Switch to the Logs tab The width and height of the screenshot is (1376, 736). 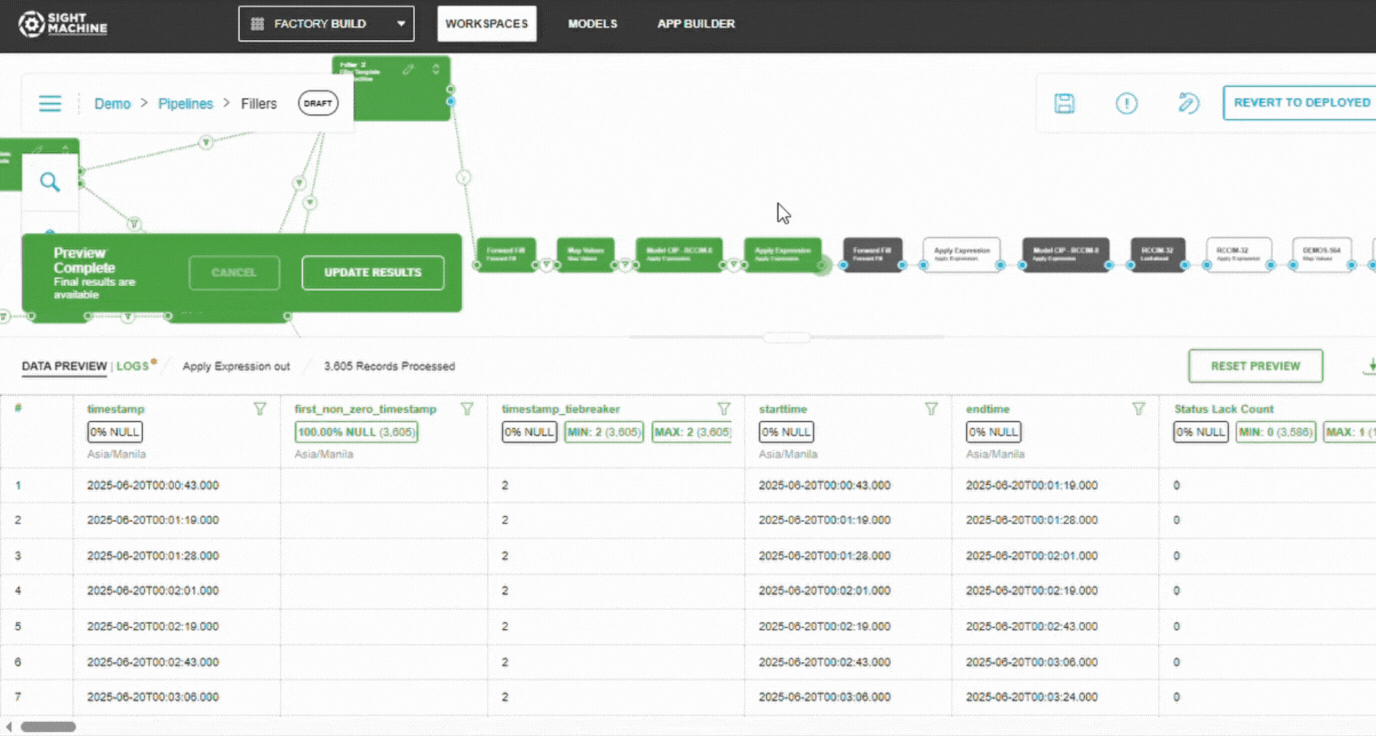click(x=132, y=366)
